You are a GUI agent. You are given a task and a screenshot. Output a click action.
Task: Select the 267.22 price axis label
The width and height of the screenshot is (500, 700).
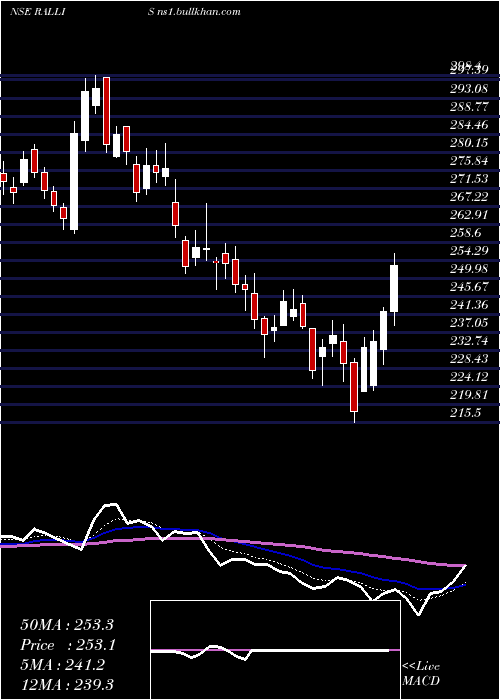point(468,196)
